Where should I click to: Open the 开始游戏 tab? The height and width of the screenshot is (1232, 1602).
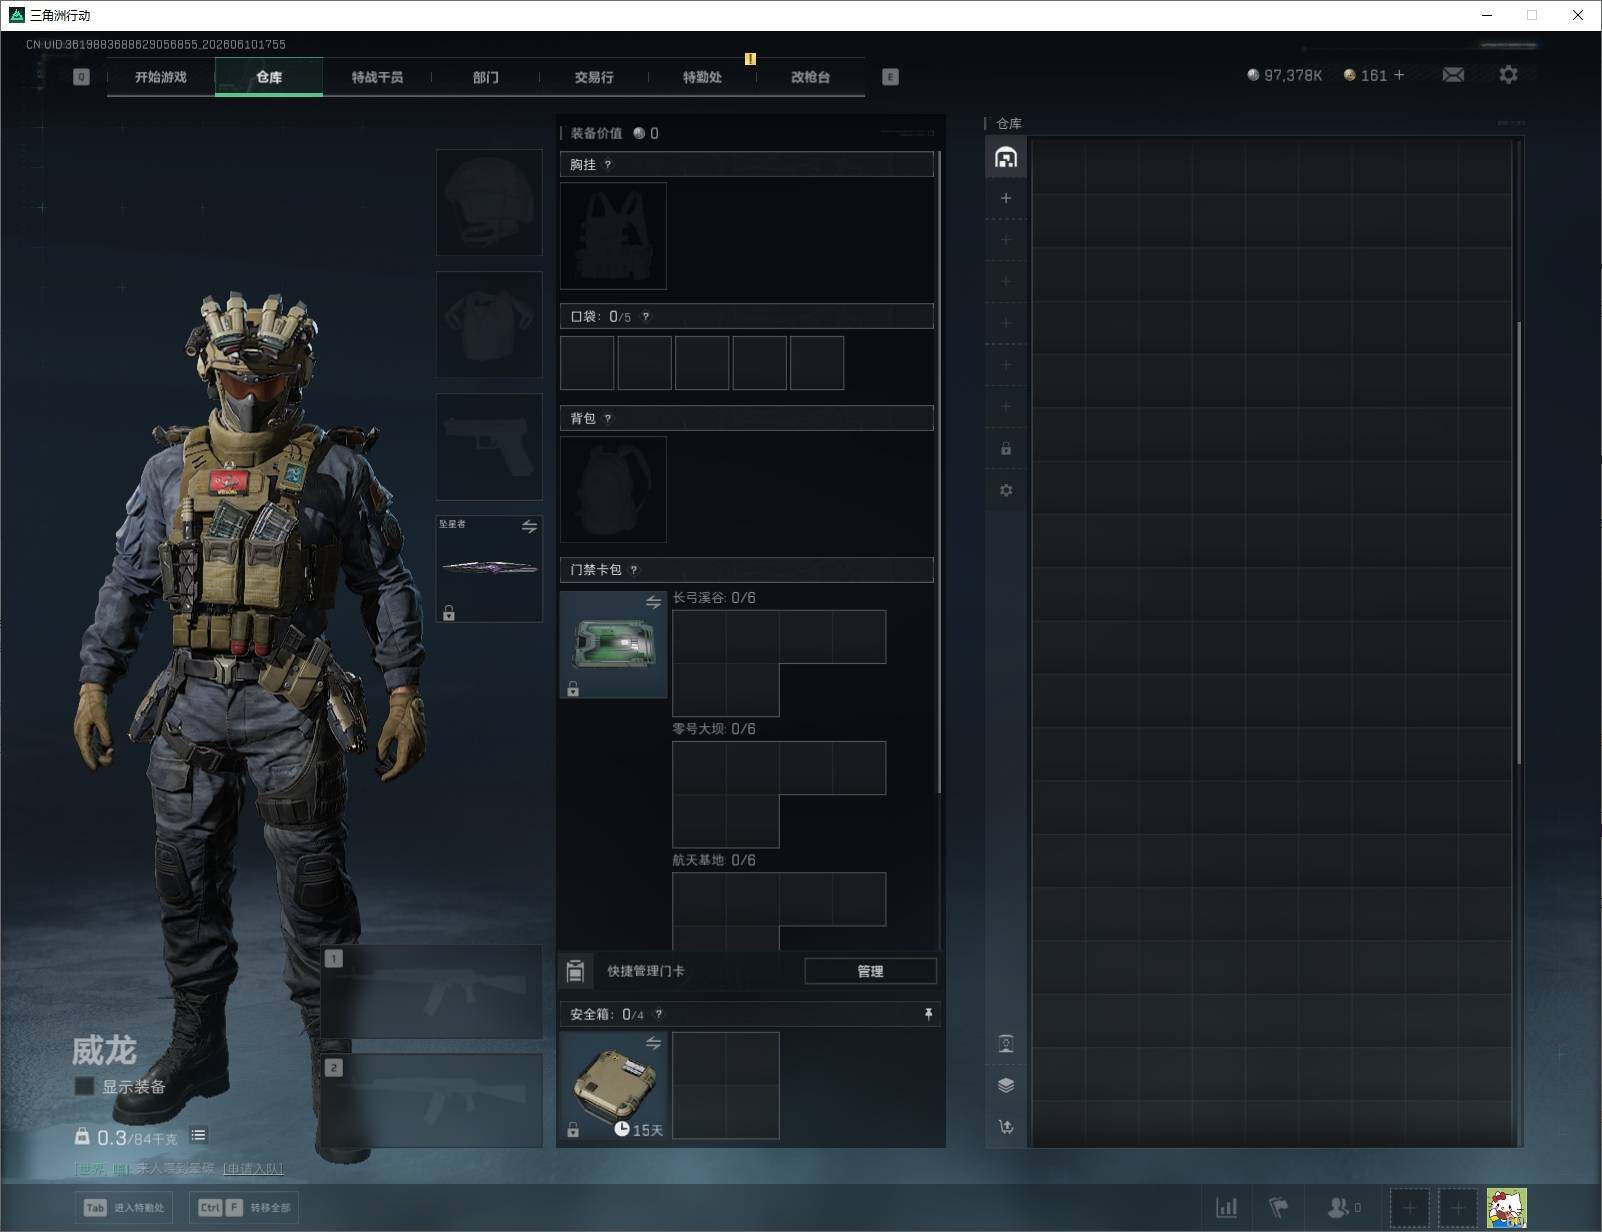[x=160, y=77]
